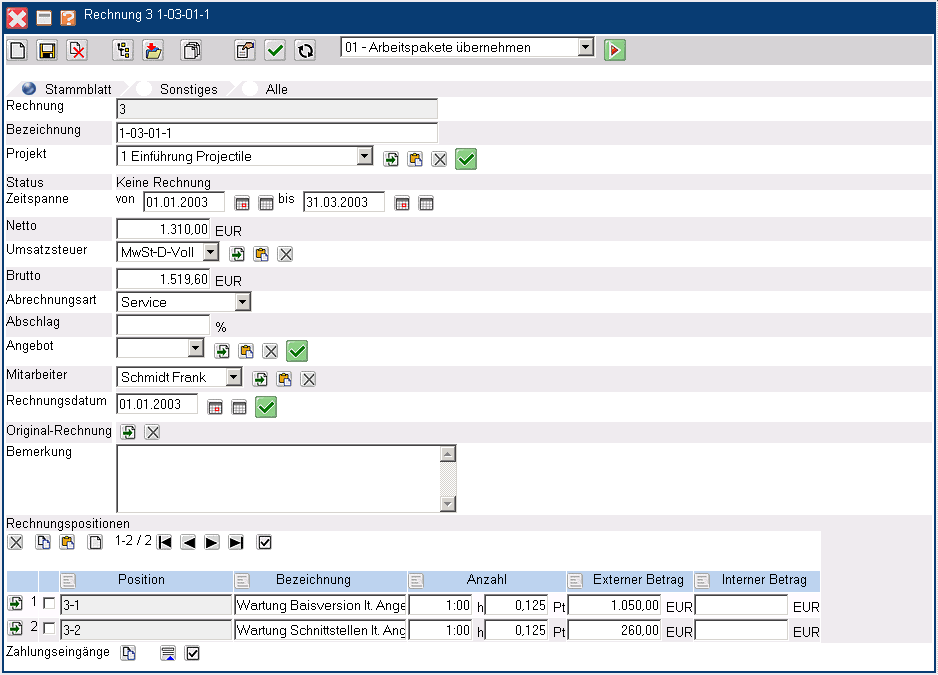This screenshot has height=675, width=938.
Task: Check the box for position 3-2
Action: tap(49, 629)
